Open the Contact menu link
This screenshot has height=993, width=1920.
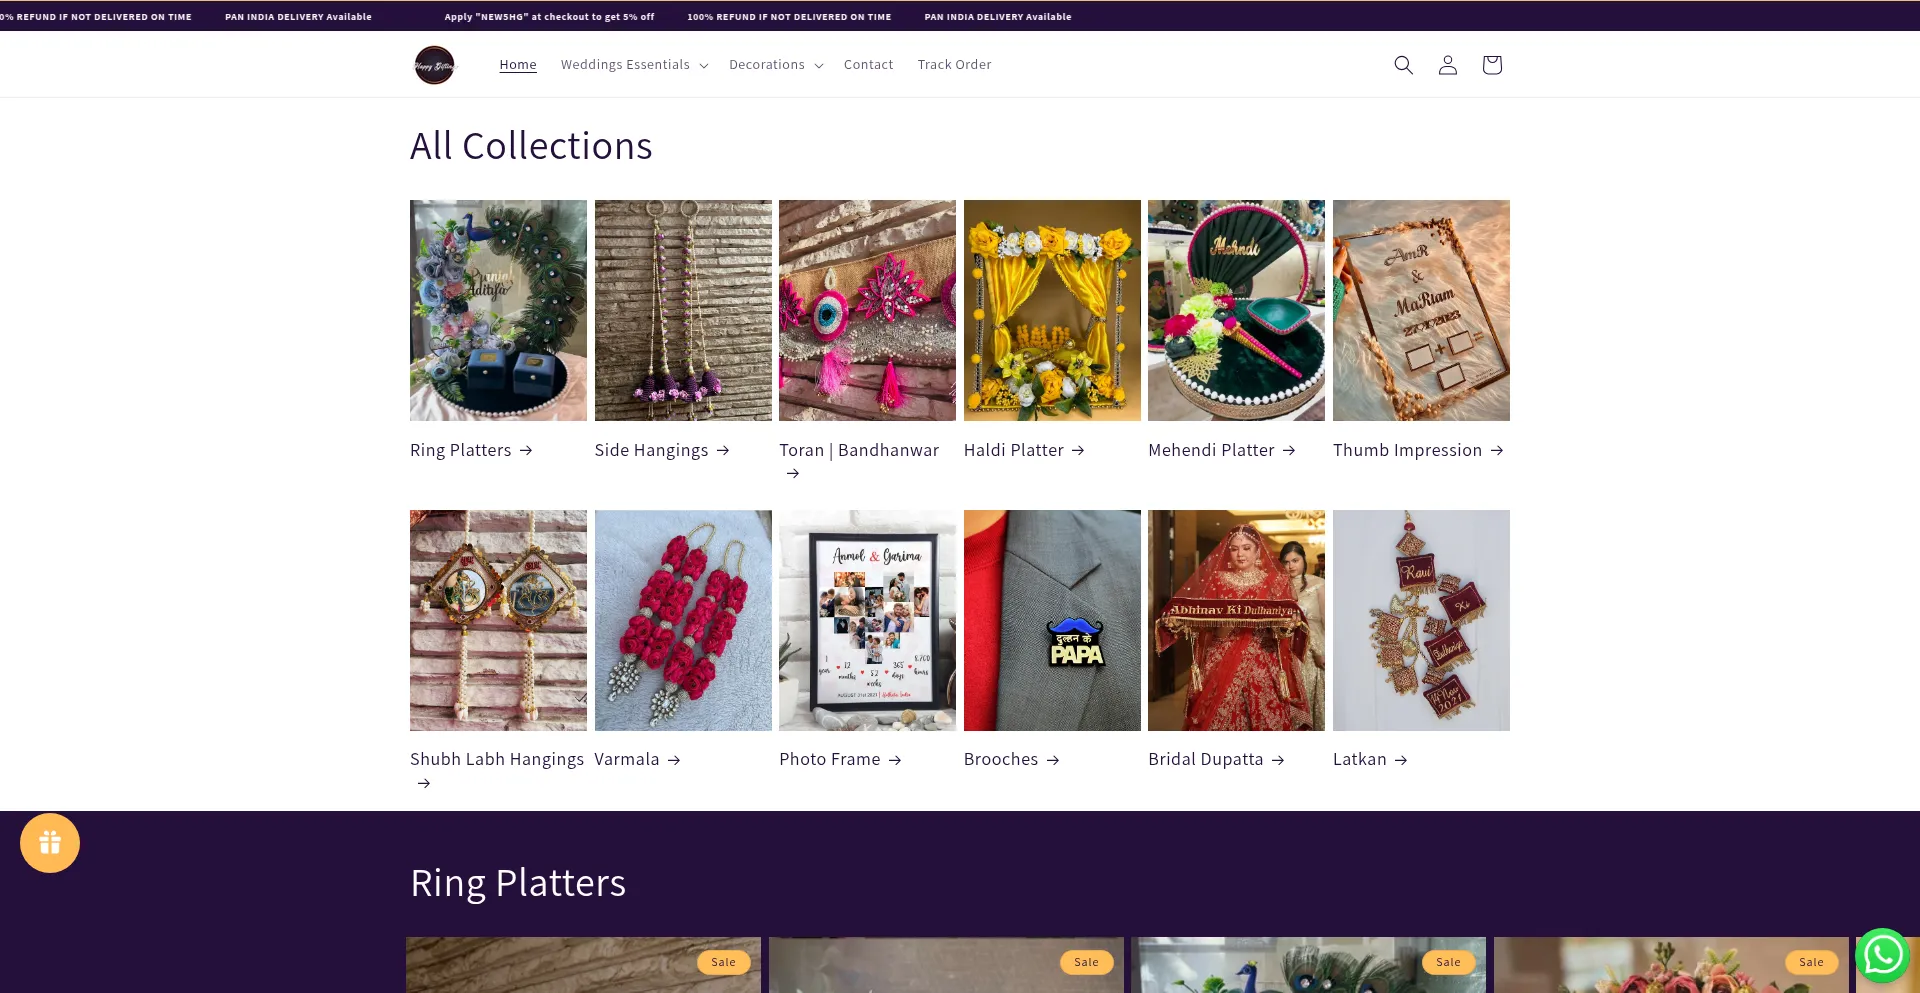click(868, 65)
